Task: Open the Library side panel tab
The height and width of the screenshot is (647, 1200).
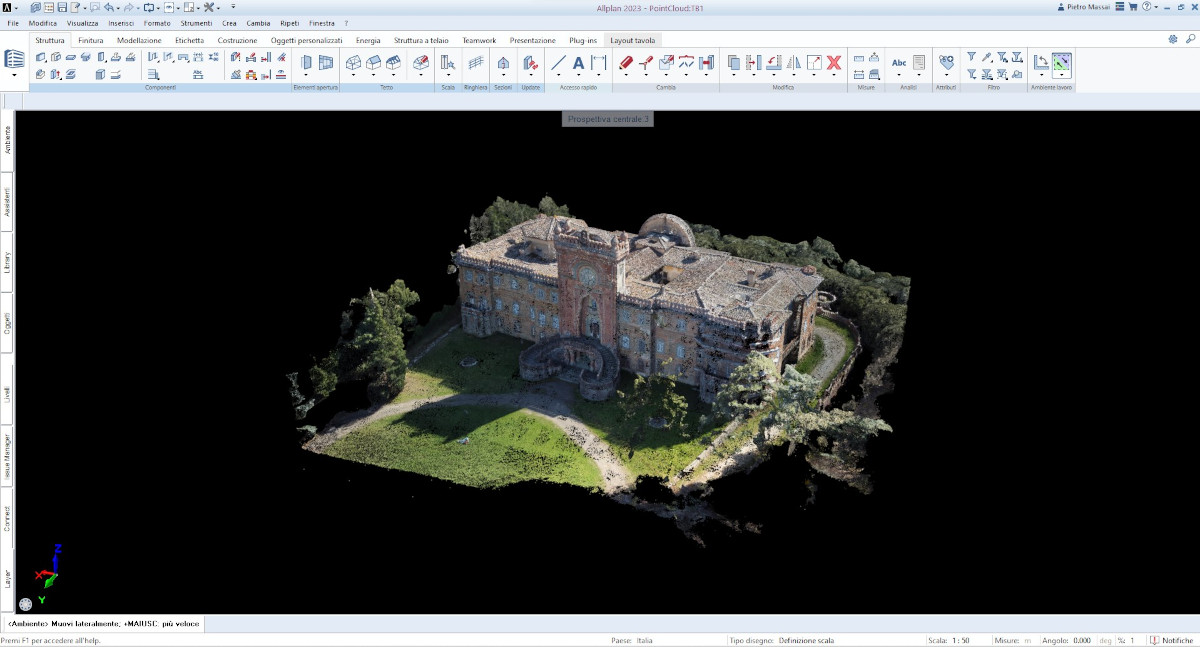Action: pos(7,265)
